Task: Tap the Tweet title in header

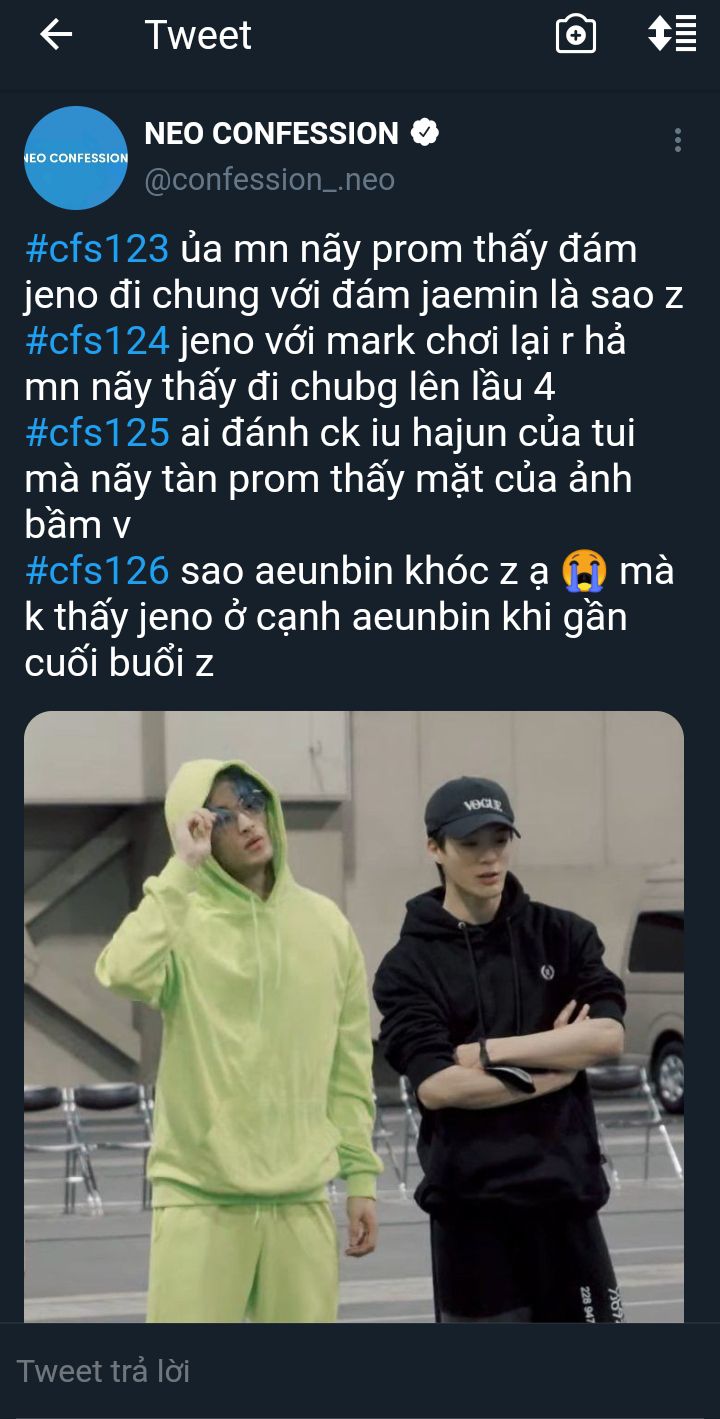Action: (198, 35)
